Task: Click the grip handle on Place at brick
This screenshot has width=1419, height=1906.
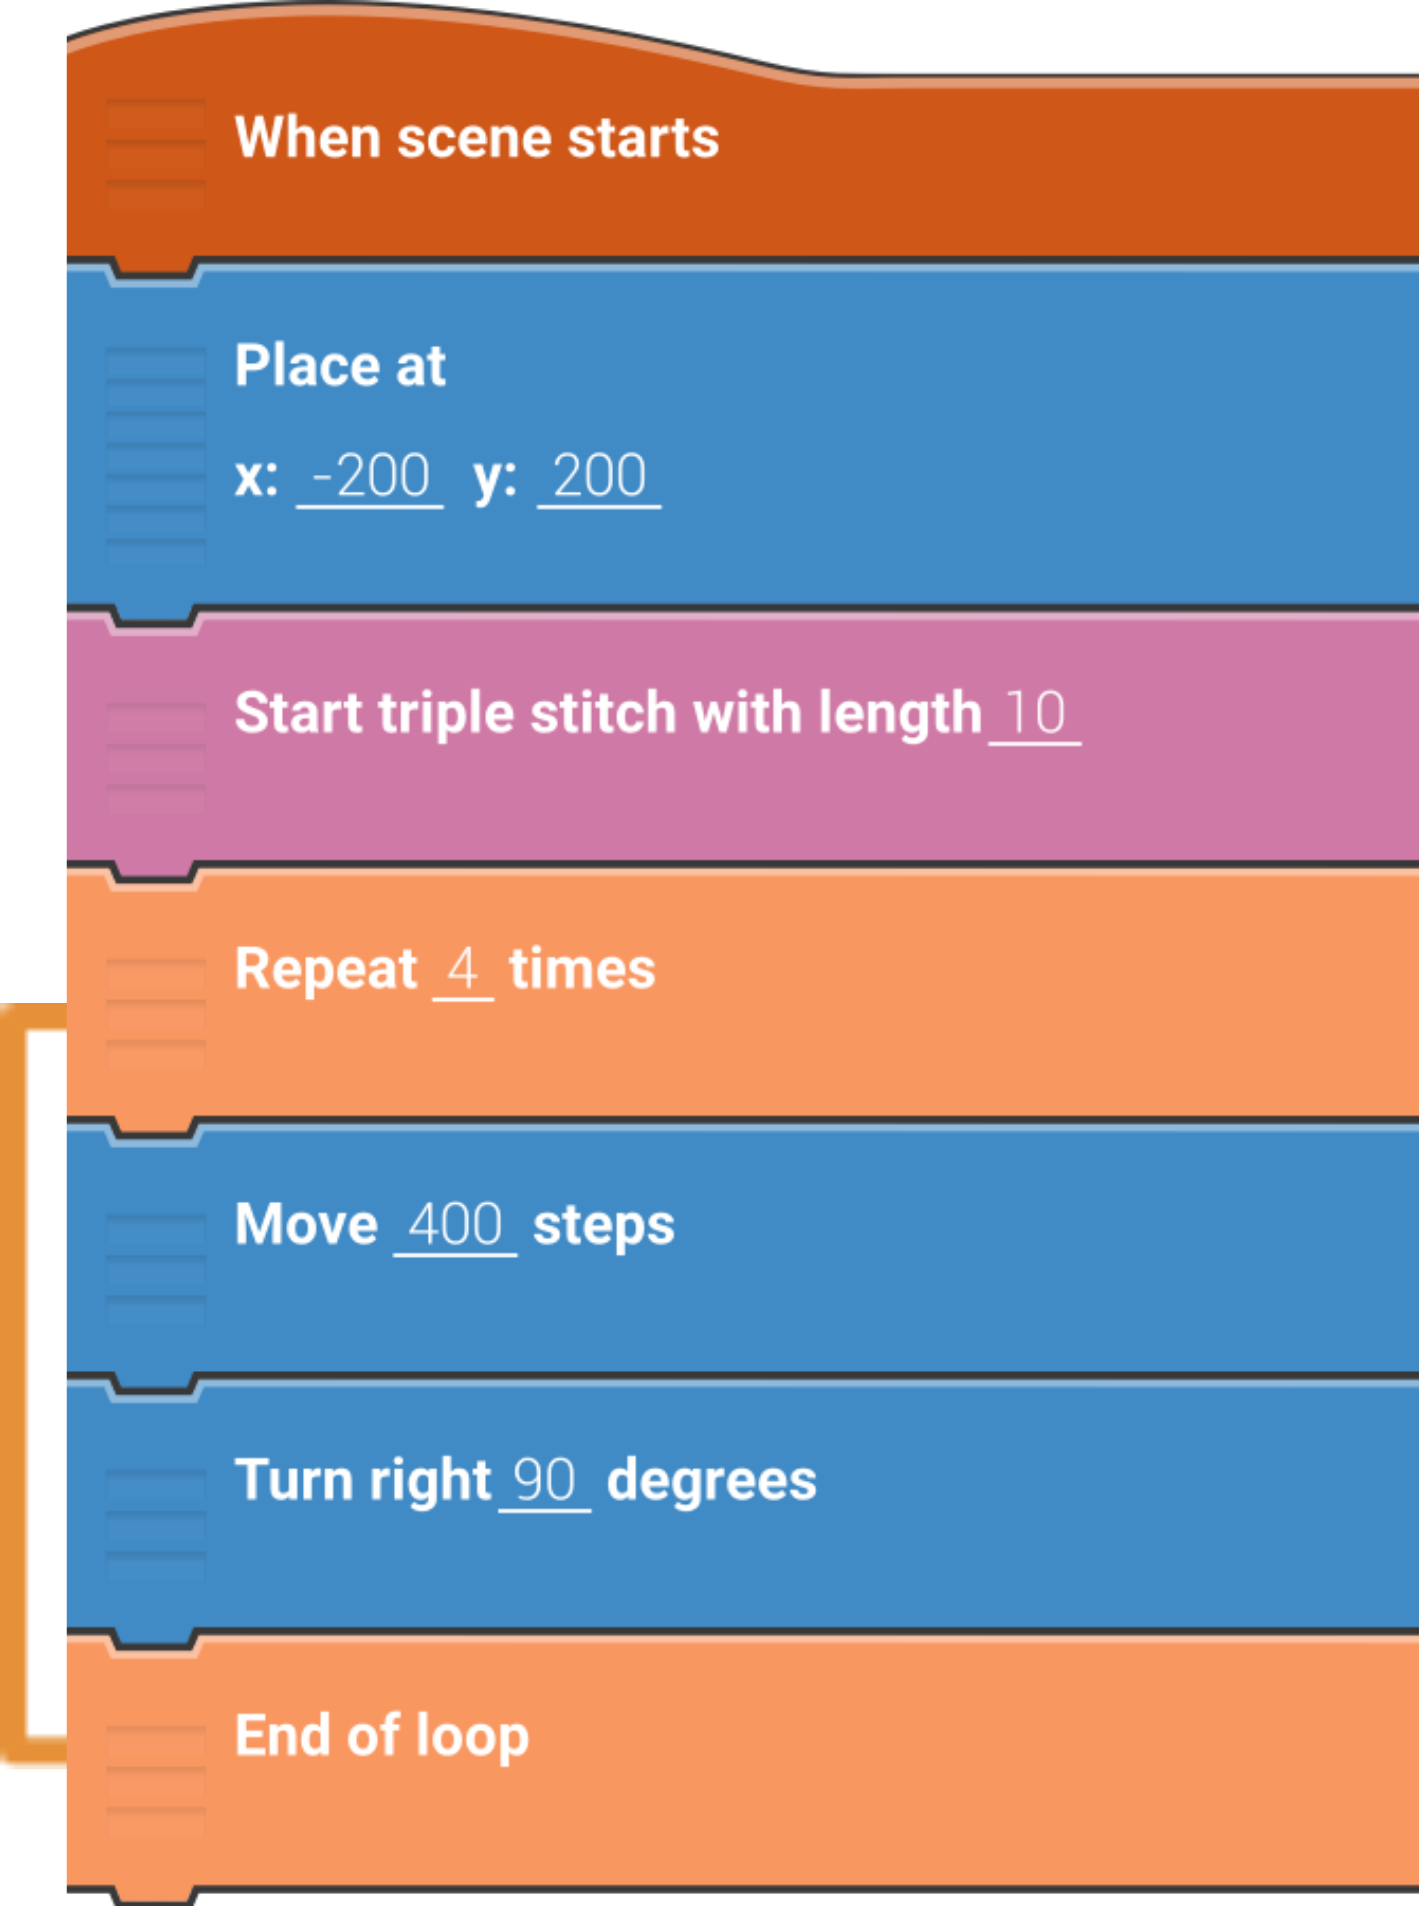Action: [155, 456]
